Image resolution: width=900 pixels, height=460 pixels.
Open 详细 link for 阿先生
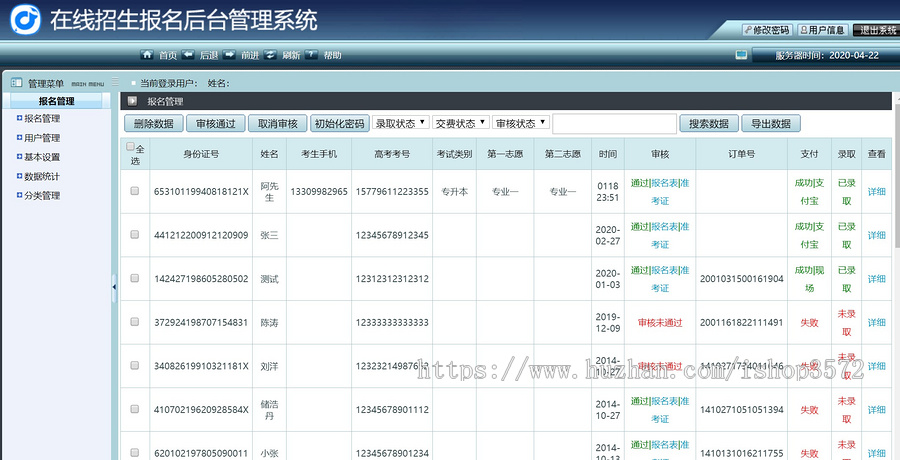[x=876, y=191]
